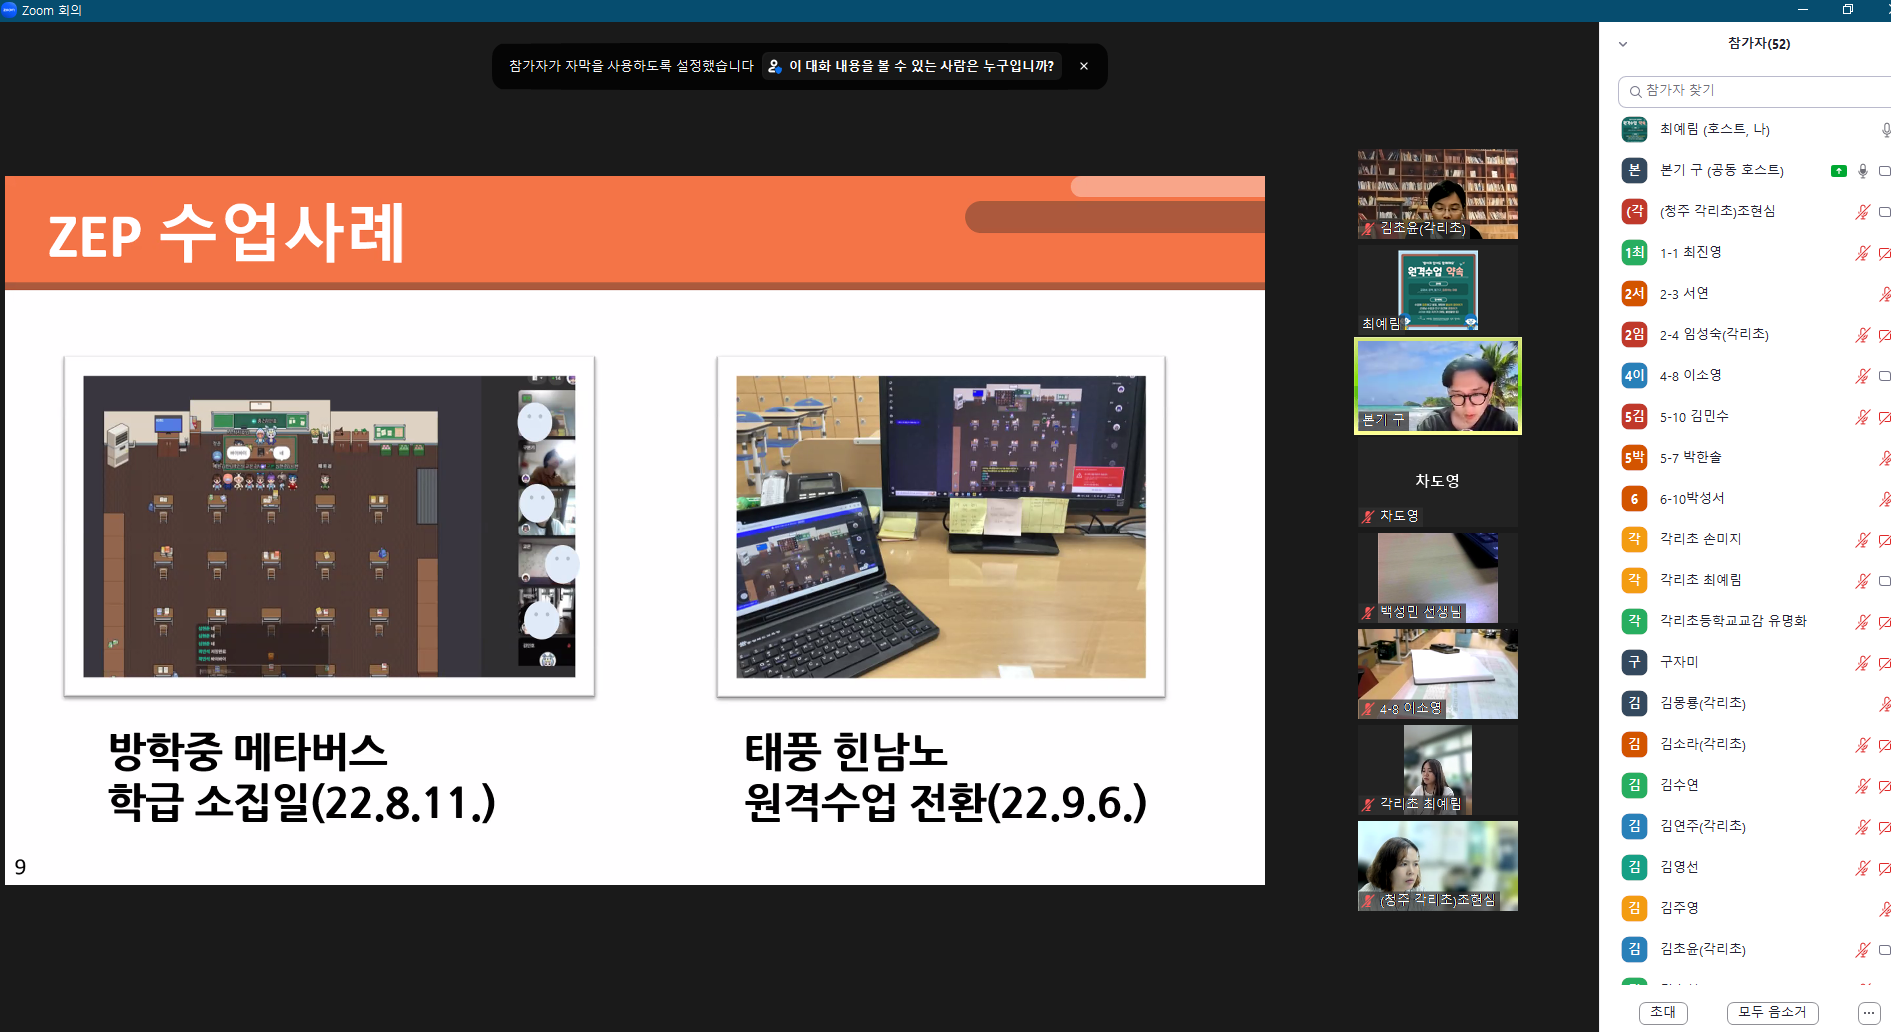
Task: Click avatar of 최예림 (호스트, 나)
Action: coord(1634,129)
